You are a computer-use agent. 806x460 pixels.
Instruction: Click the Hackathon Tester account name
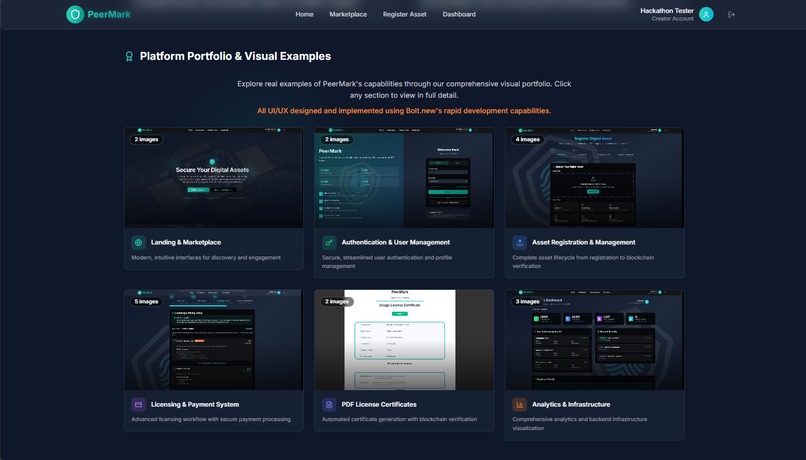pos(667,10)
